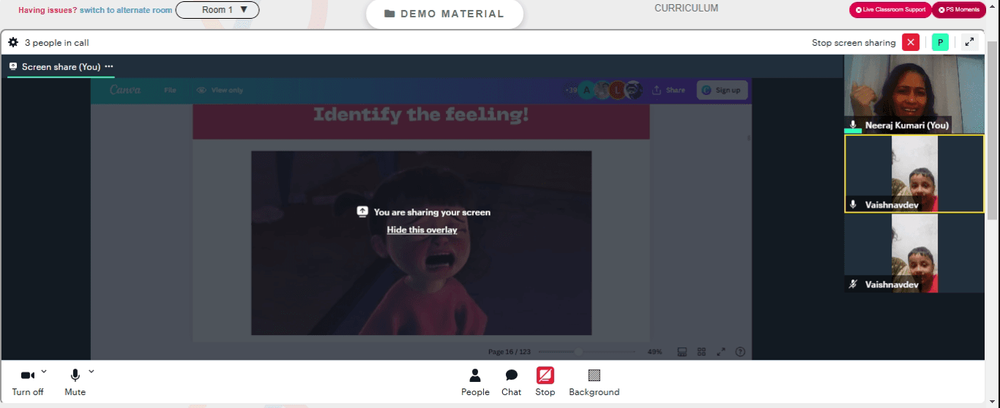Click crying girl image on slide
The height and width of the screenshot is (408, 1000).
click(421, 243)
